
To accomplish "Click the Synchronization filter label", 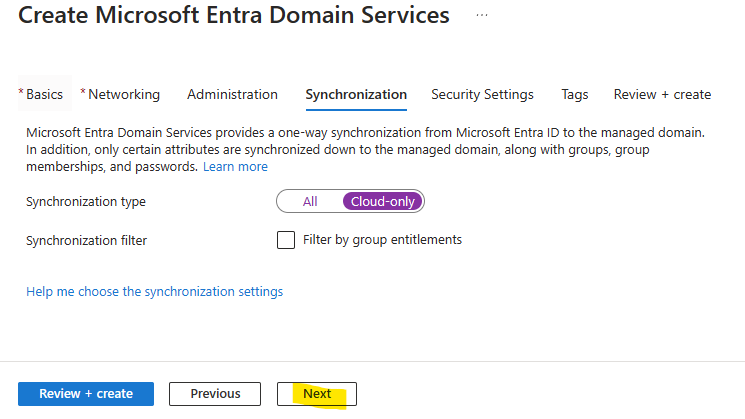I will 86,240.
